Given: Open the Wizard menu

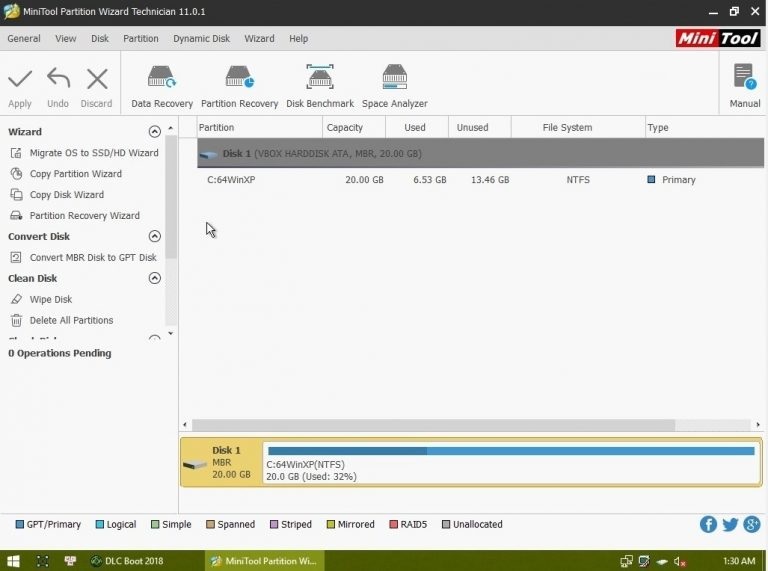Looking at the screenshot, I should point(259,39).
